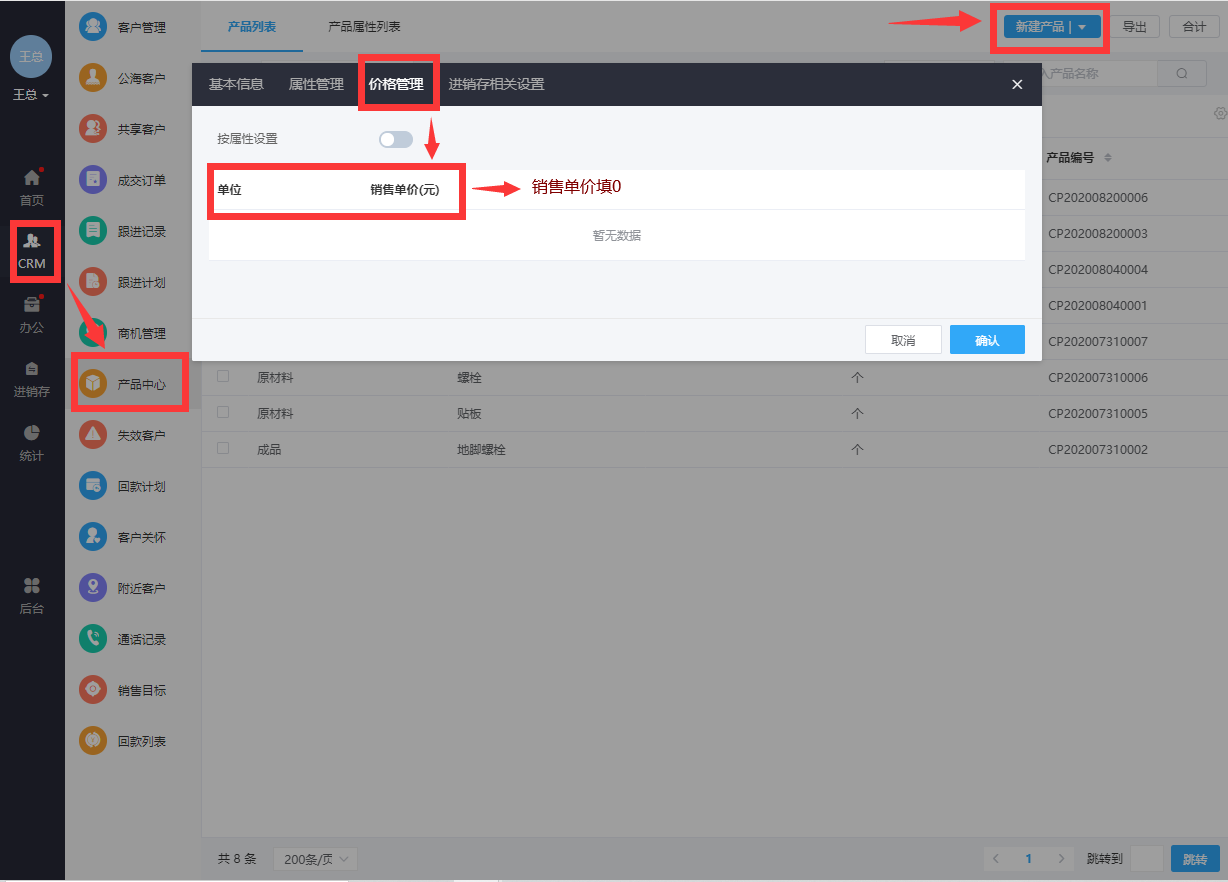This screenshot has height=882, width=1228.
Task: Click product code CP202008200006
Action: [x=1098, y=197]
